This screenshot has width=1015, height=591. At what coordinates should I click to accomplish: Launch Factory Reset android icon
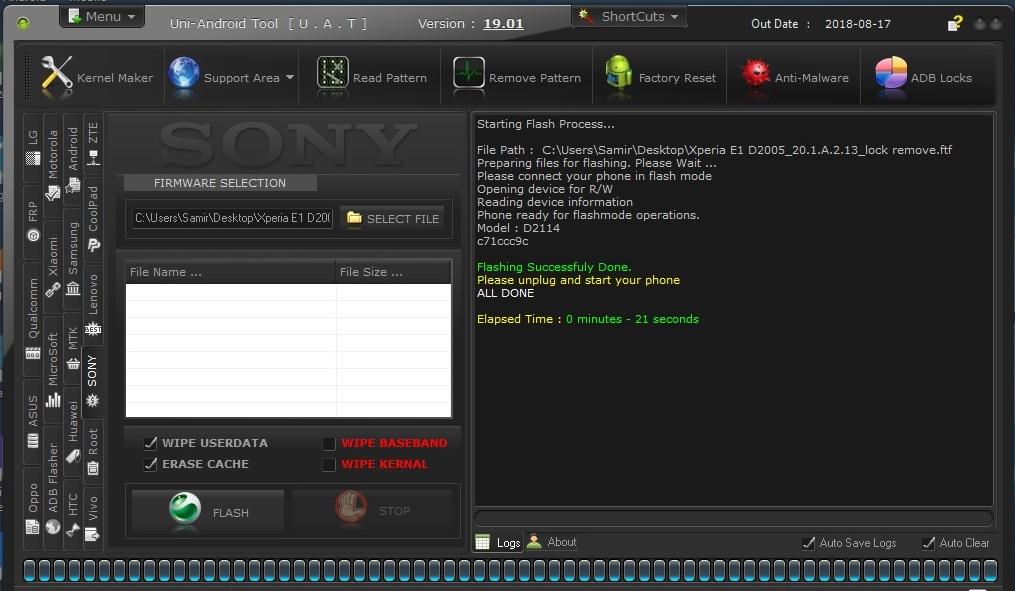[x=618, y=72]
